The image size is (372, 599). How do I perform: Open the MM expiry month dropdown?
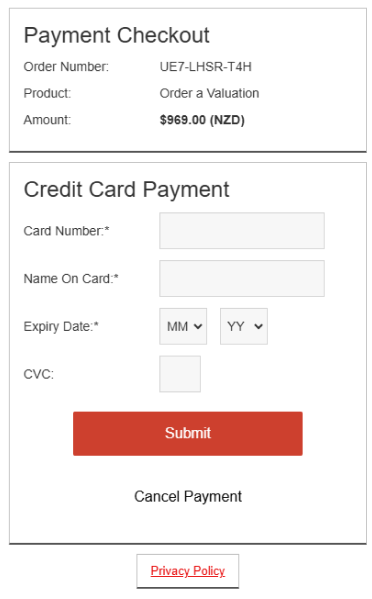pos(183,326)
